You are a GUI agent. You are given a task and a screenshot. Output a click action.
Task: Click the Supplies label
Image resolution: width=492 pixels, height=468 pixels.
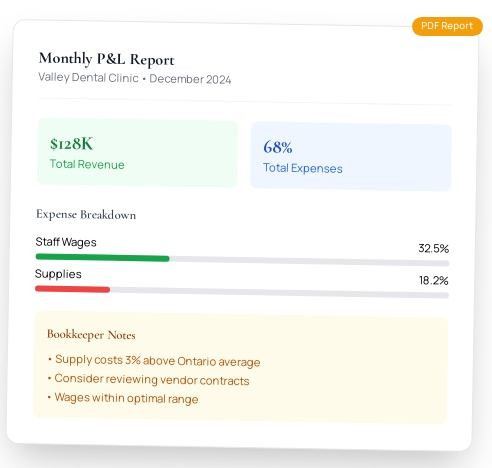pyautogui.click(x=58, y=274)
